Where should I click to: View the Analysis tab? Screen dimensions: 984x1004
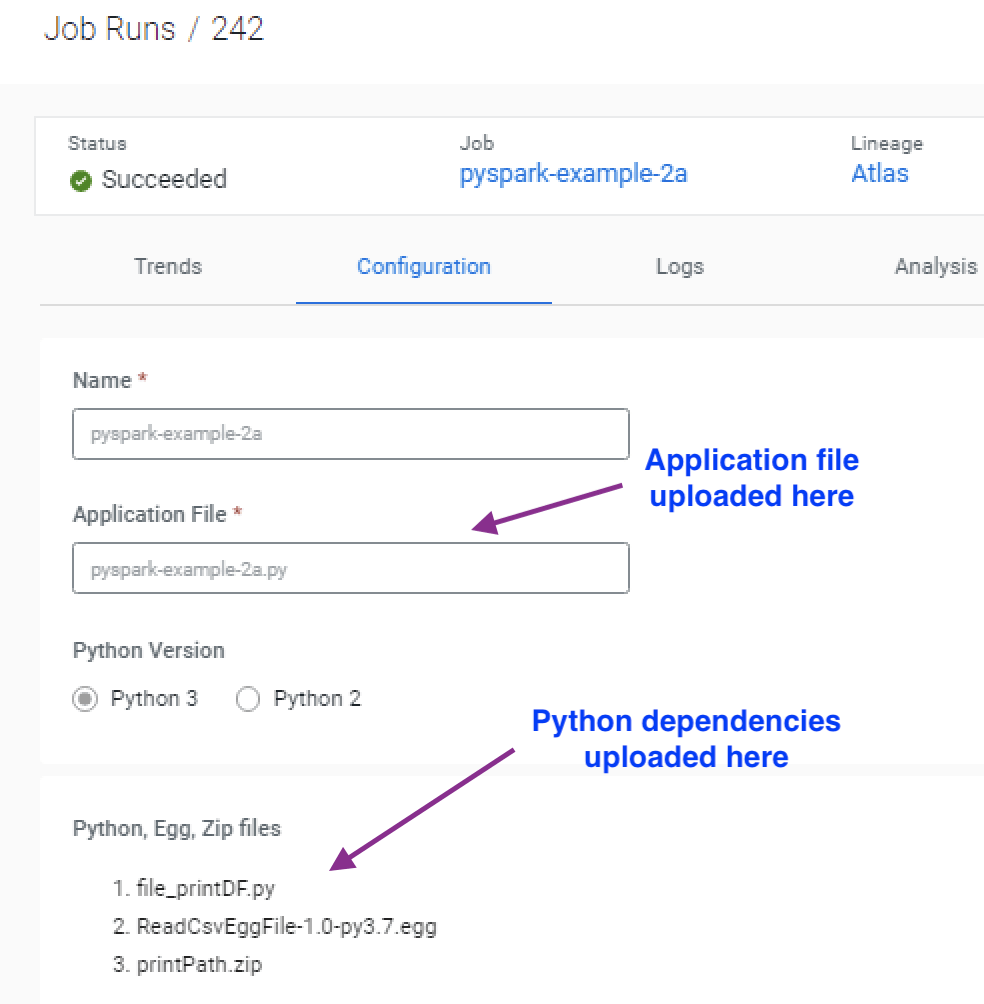pyautogui.click(x=935, y=267)
